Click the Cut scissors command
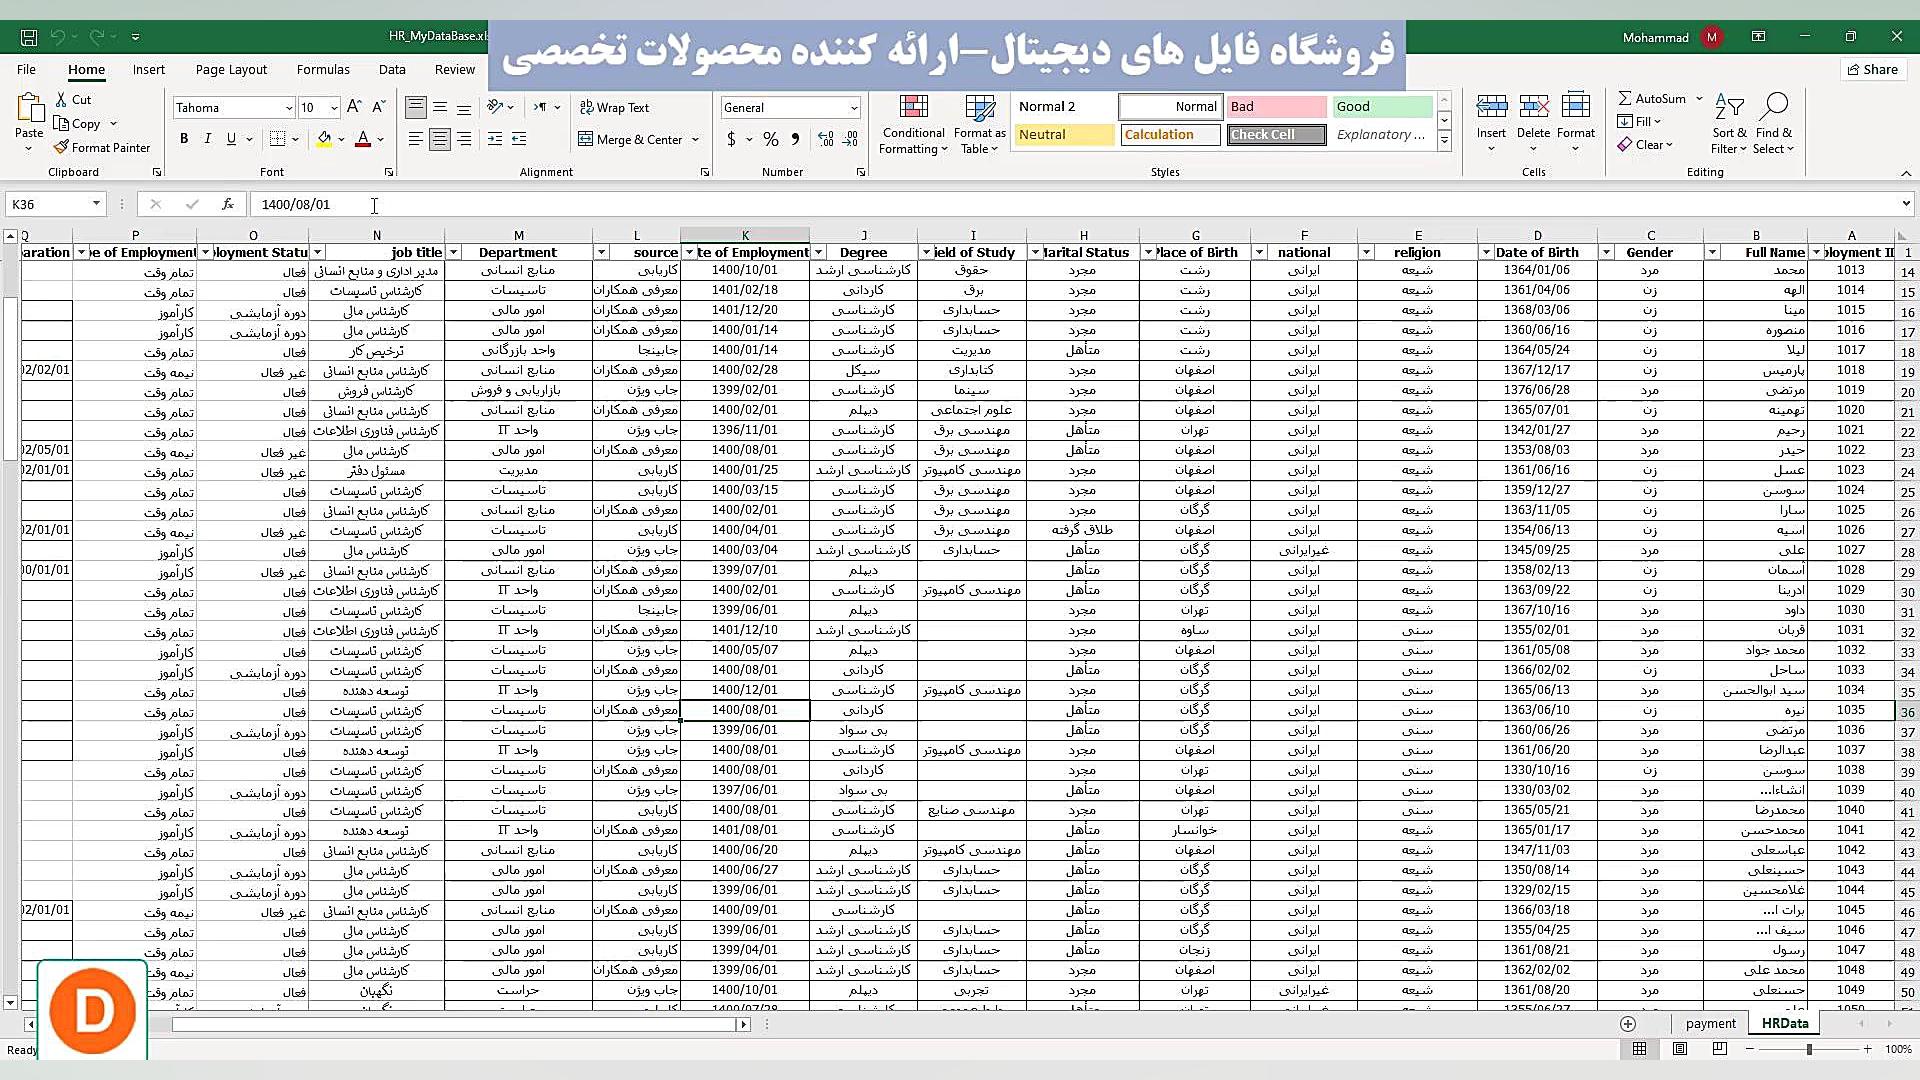The image size is (1920, 1080). 73,100
